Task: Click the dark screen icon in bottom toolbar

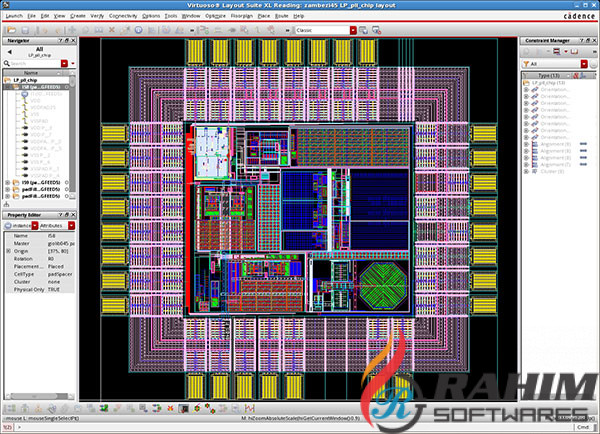Action: tap(184, 409)
